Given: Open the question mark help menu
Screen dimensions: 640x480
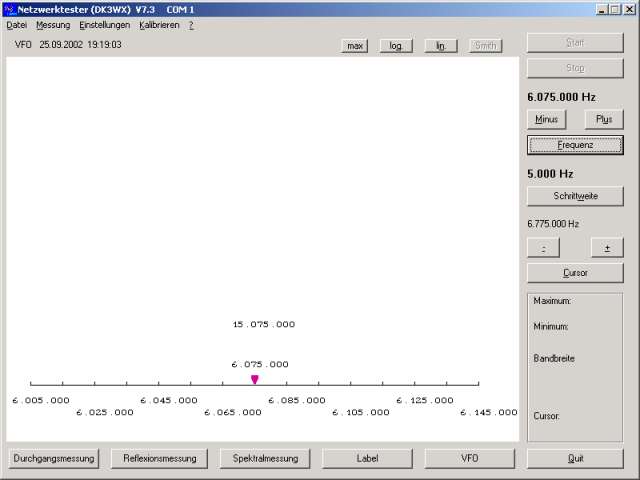Looking at the screenshot, I should tap(191, 25).
